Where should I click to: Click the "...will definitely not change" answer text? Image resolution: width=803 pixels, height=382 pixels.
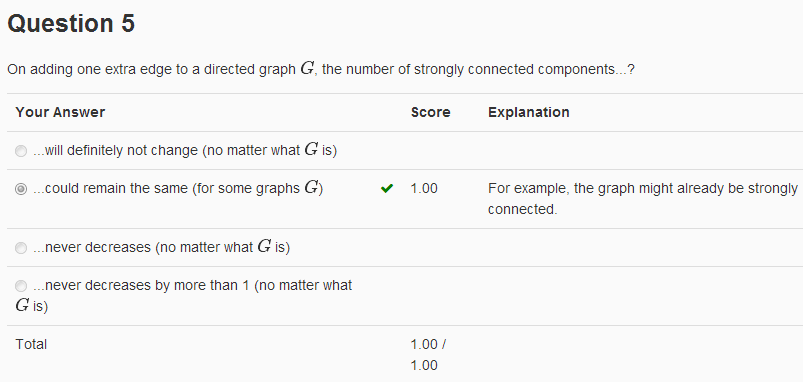pyautogui.click(x=185, y=150)
